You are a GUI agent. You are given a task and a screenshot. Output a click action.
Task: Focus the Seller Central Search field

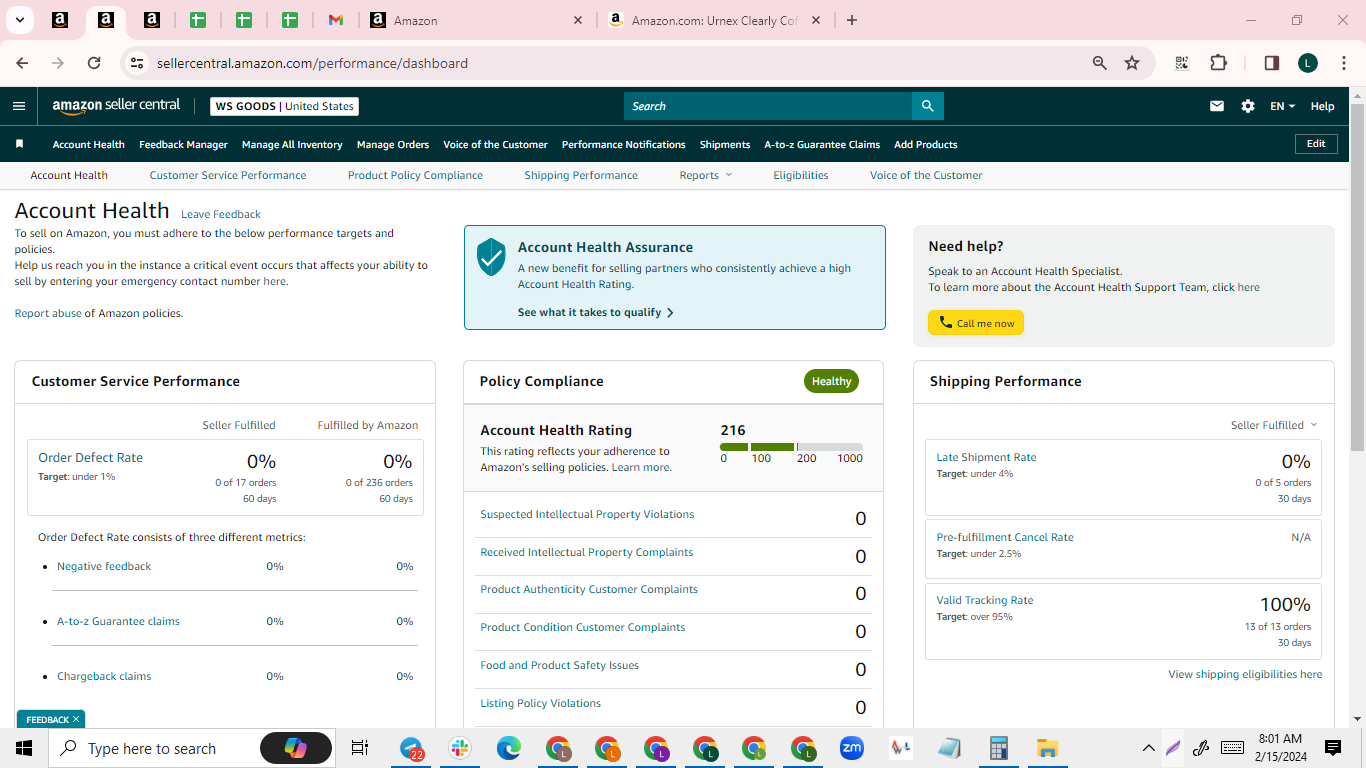[768, 106]
